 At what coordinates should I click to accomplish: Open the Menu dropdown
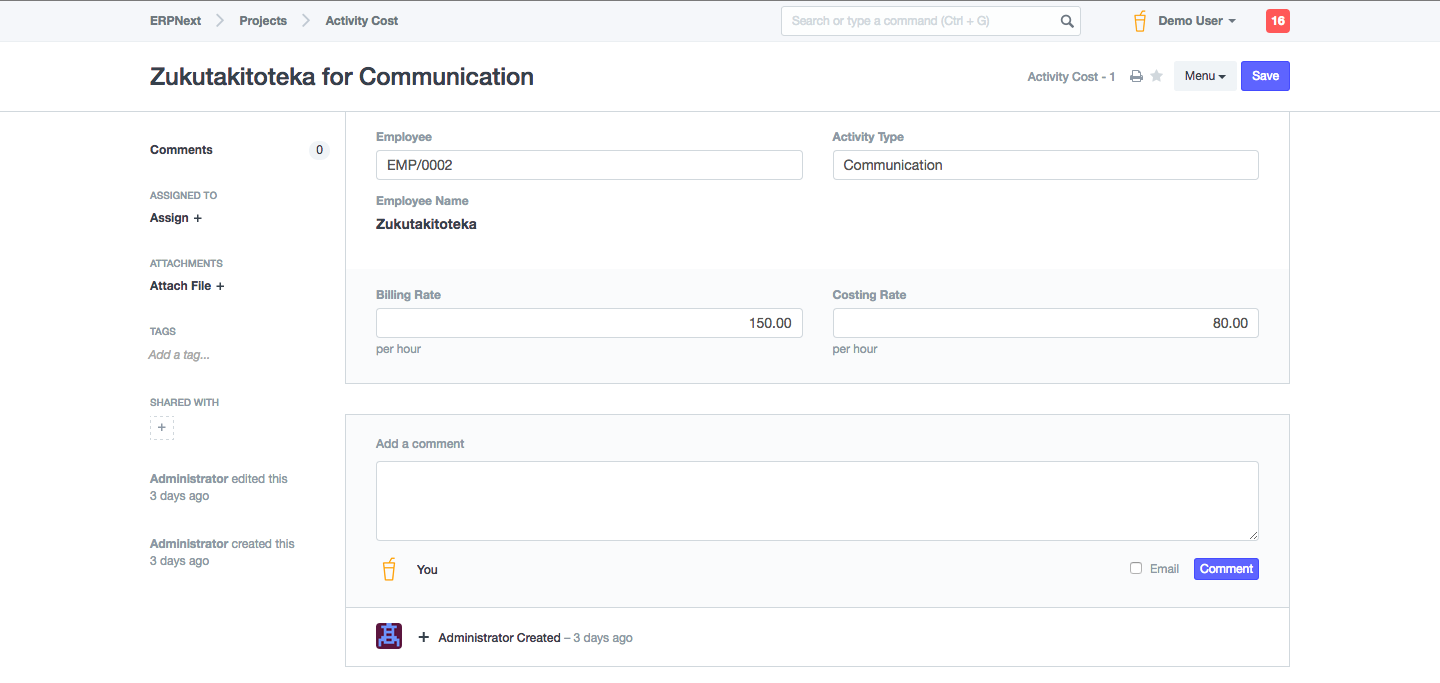(1204, 76)
